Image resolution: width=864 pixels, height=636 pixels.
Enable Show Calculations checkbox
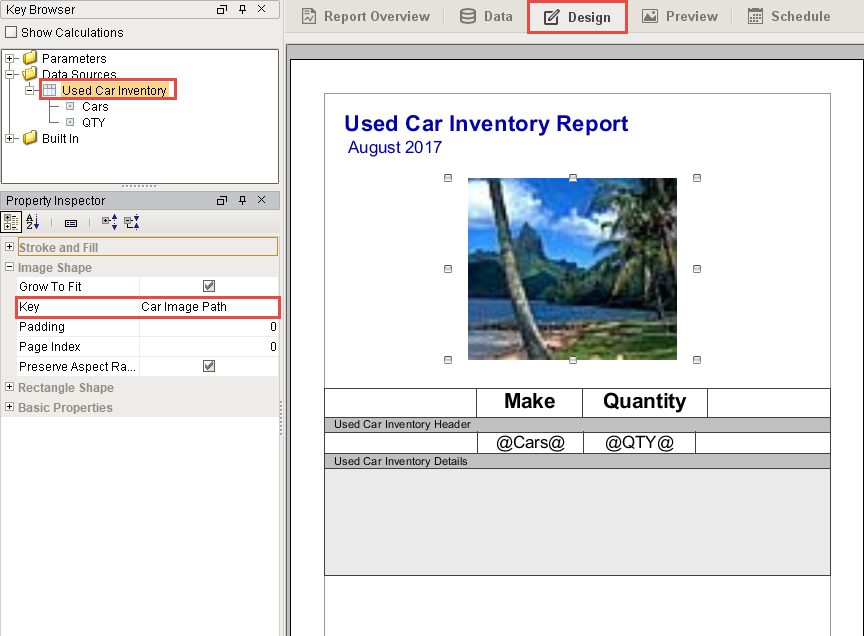11,33
